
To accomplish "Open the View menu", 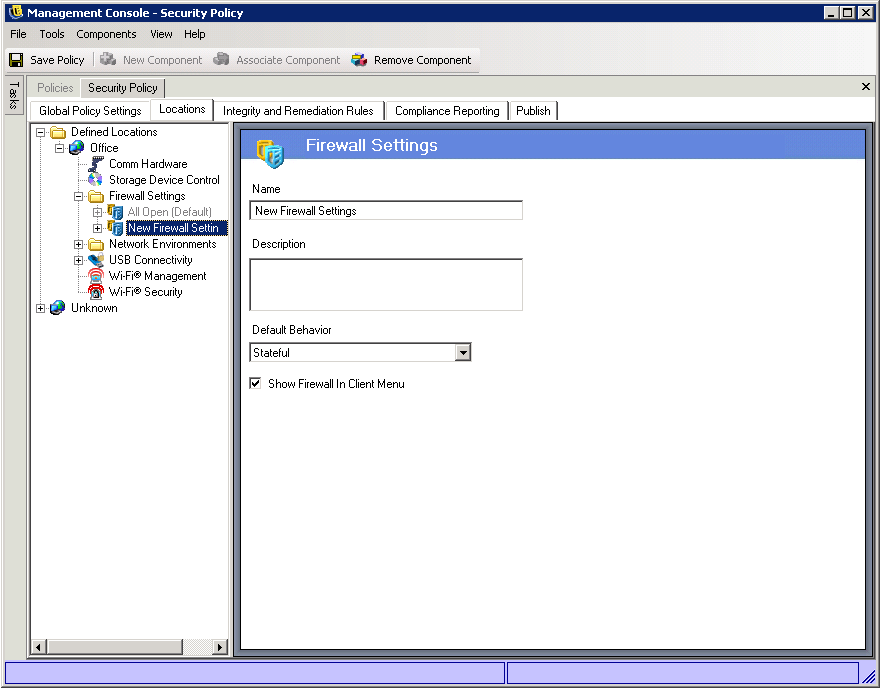I will (161, 34).
